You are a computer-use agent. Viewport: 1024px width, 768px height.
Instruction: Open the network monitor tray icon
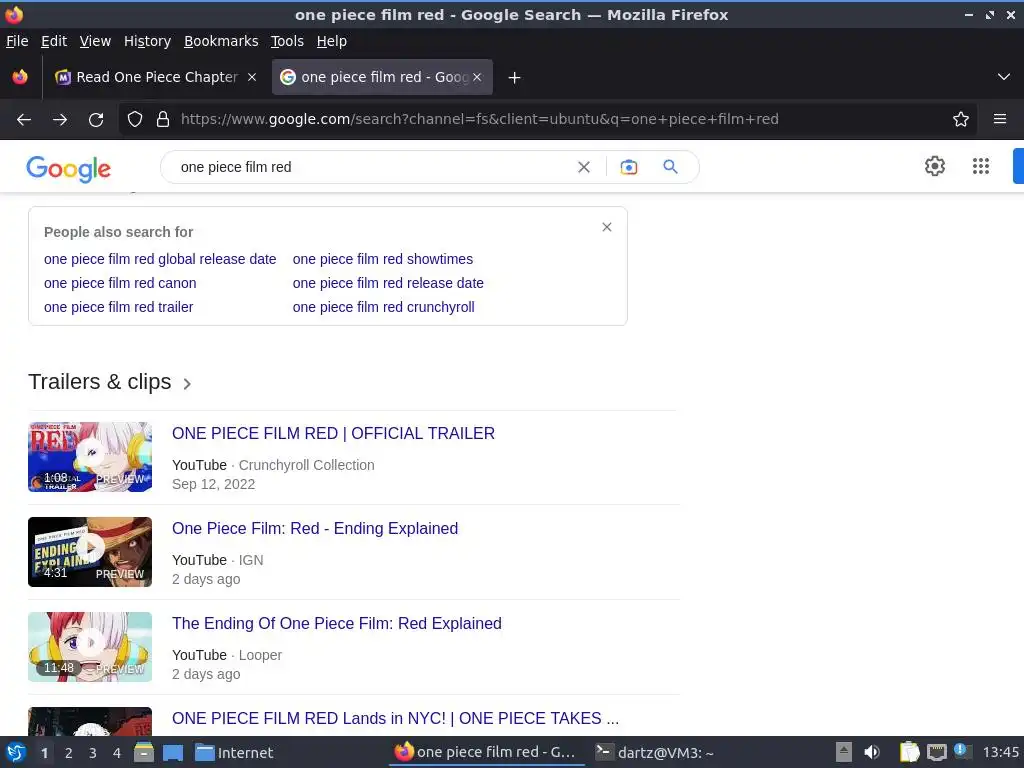point(936,753)
